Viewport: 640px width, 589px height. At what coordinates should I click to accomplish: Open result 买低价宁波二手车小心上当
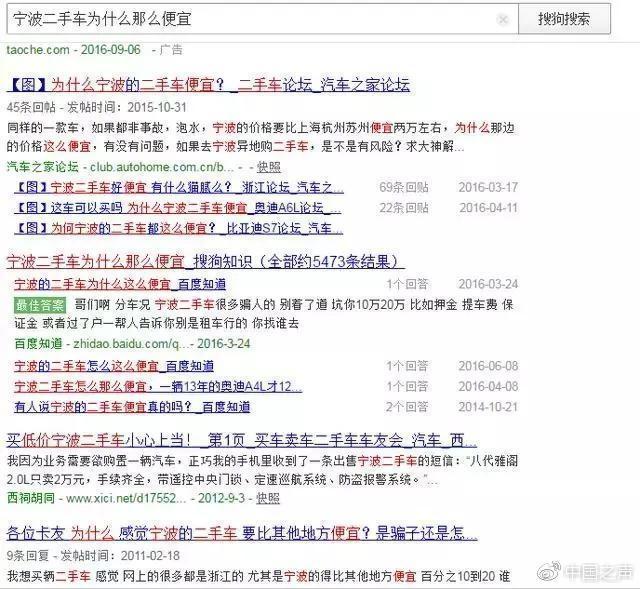242,440
